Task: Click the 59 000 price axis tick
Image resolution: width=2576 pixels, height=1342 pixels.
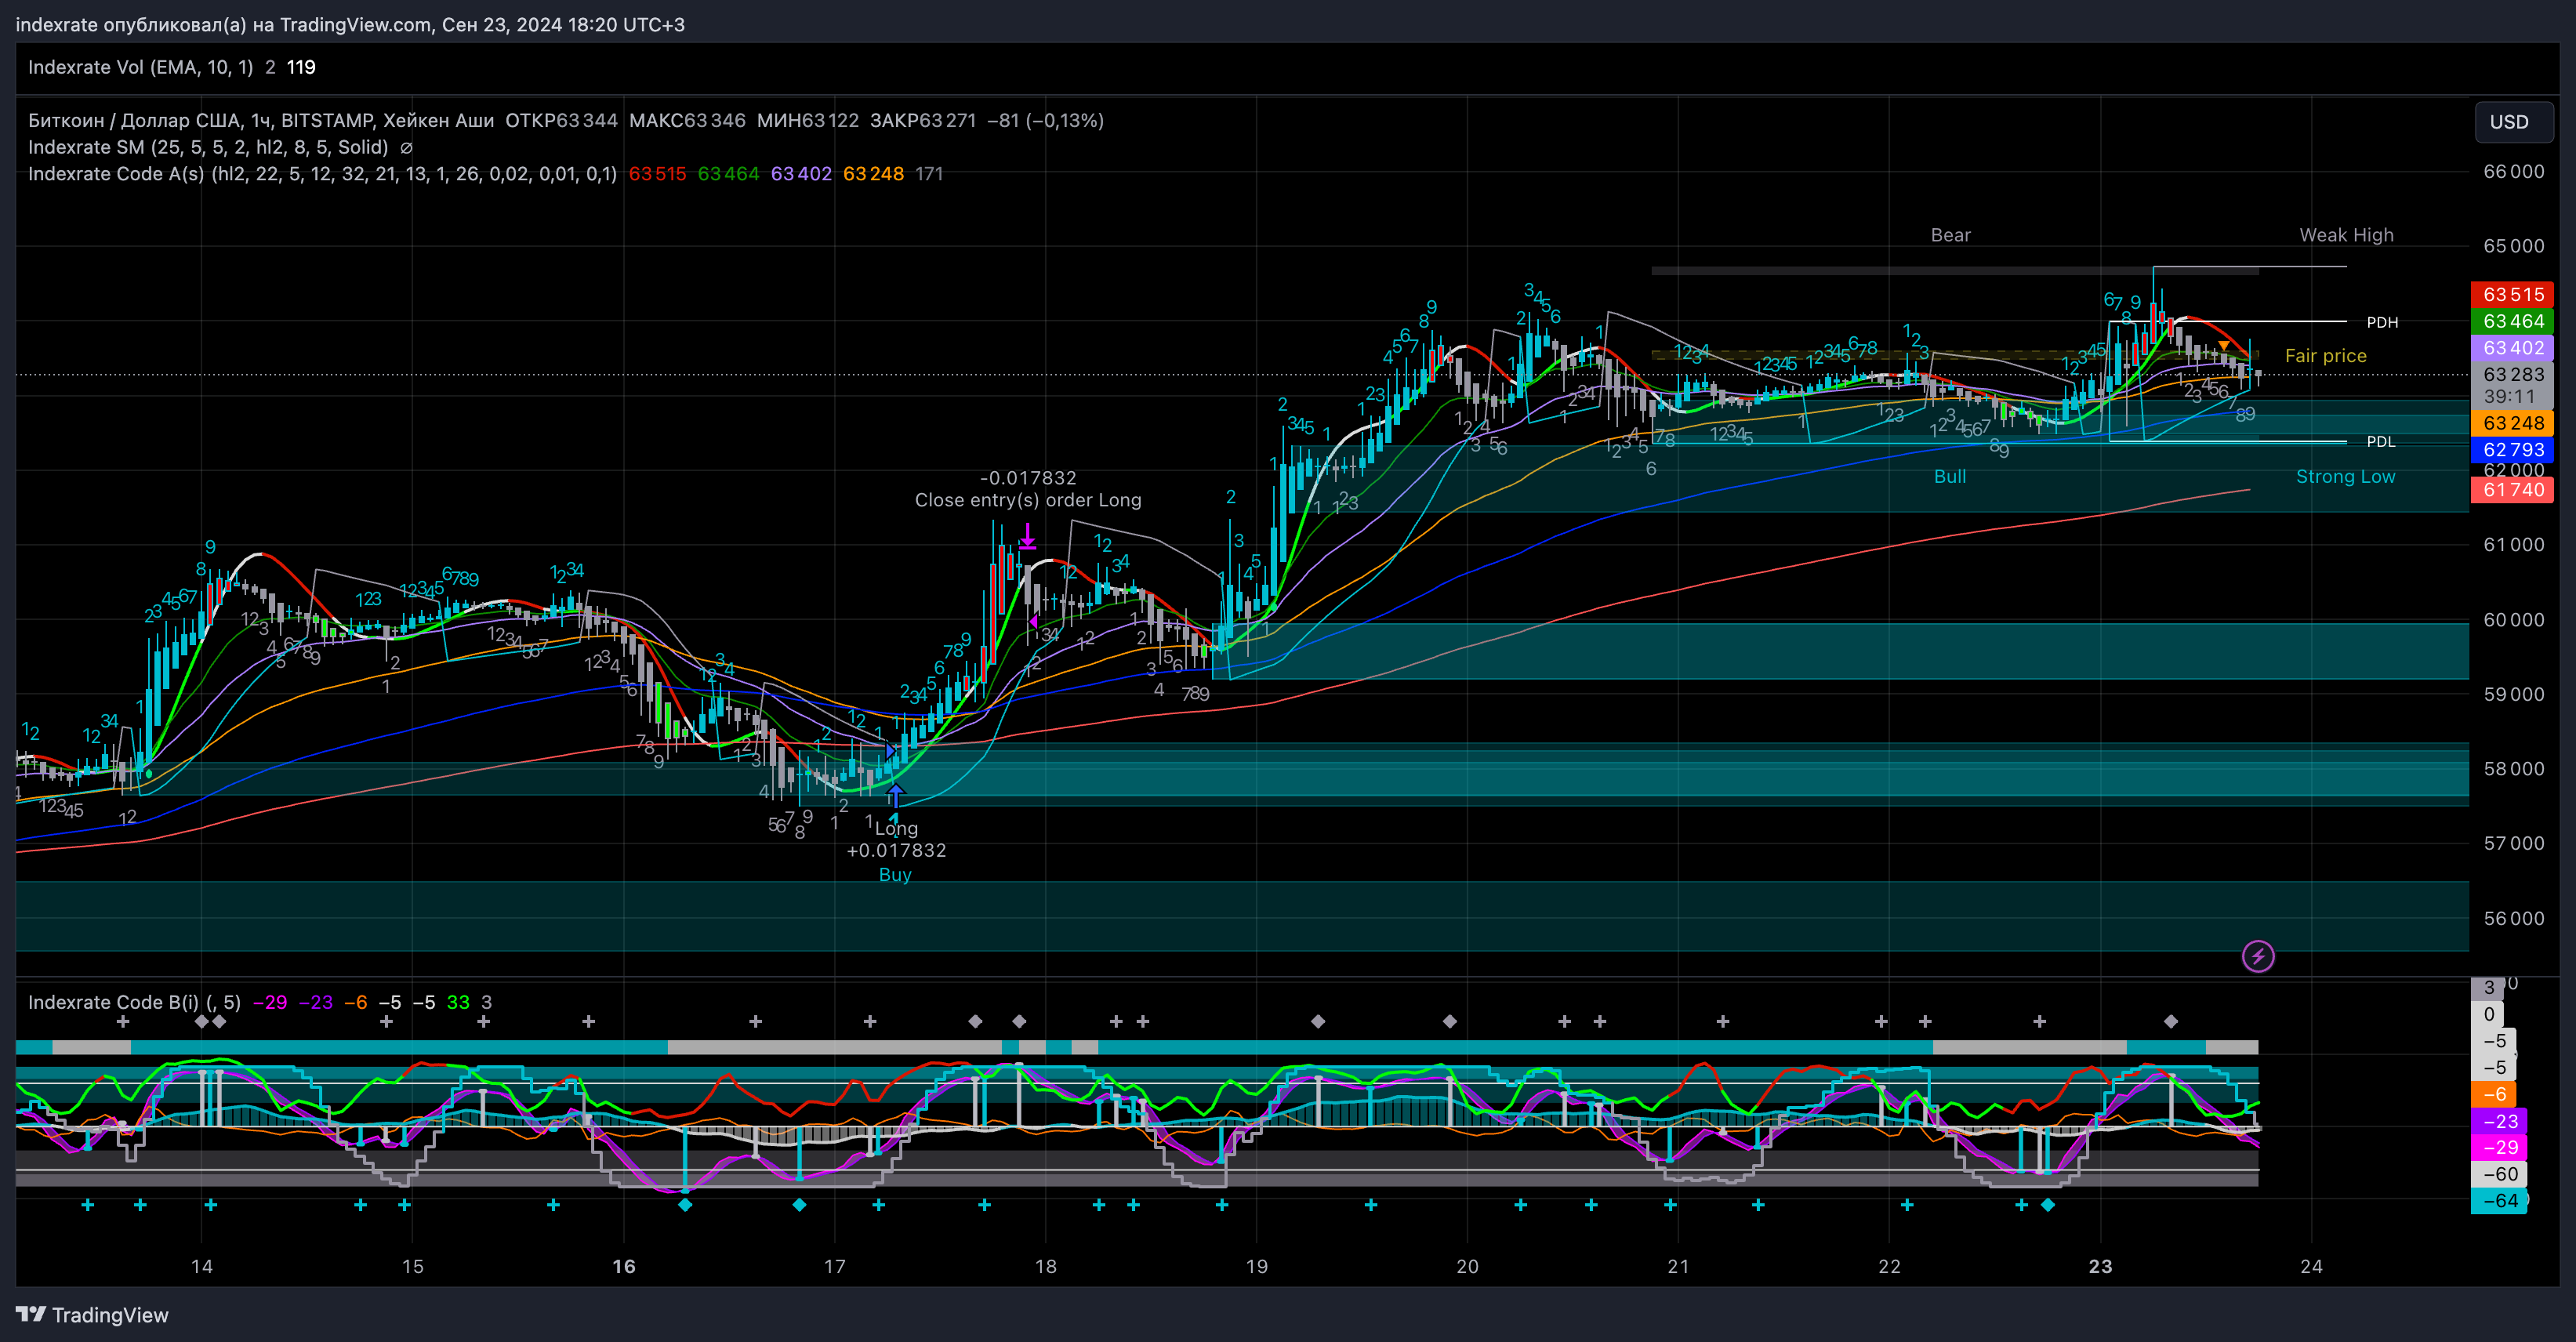Action: click(2513, 694)
